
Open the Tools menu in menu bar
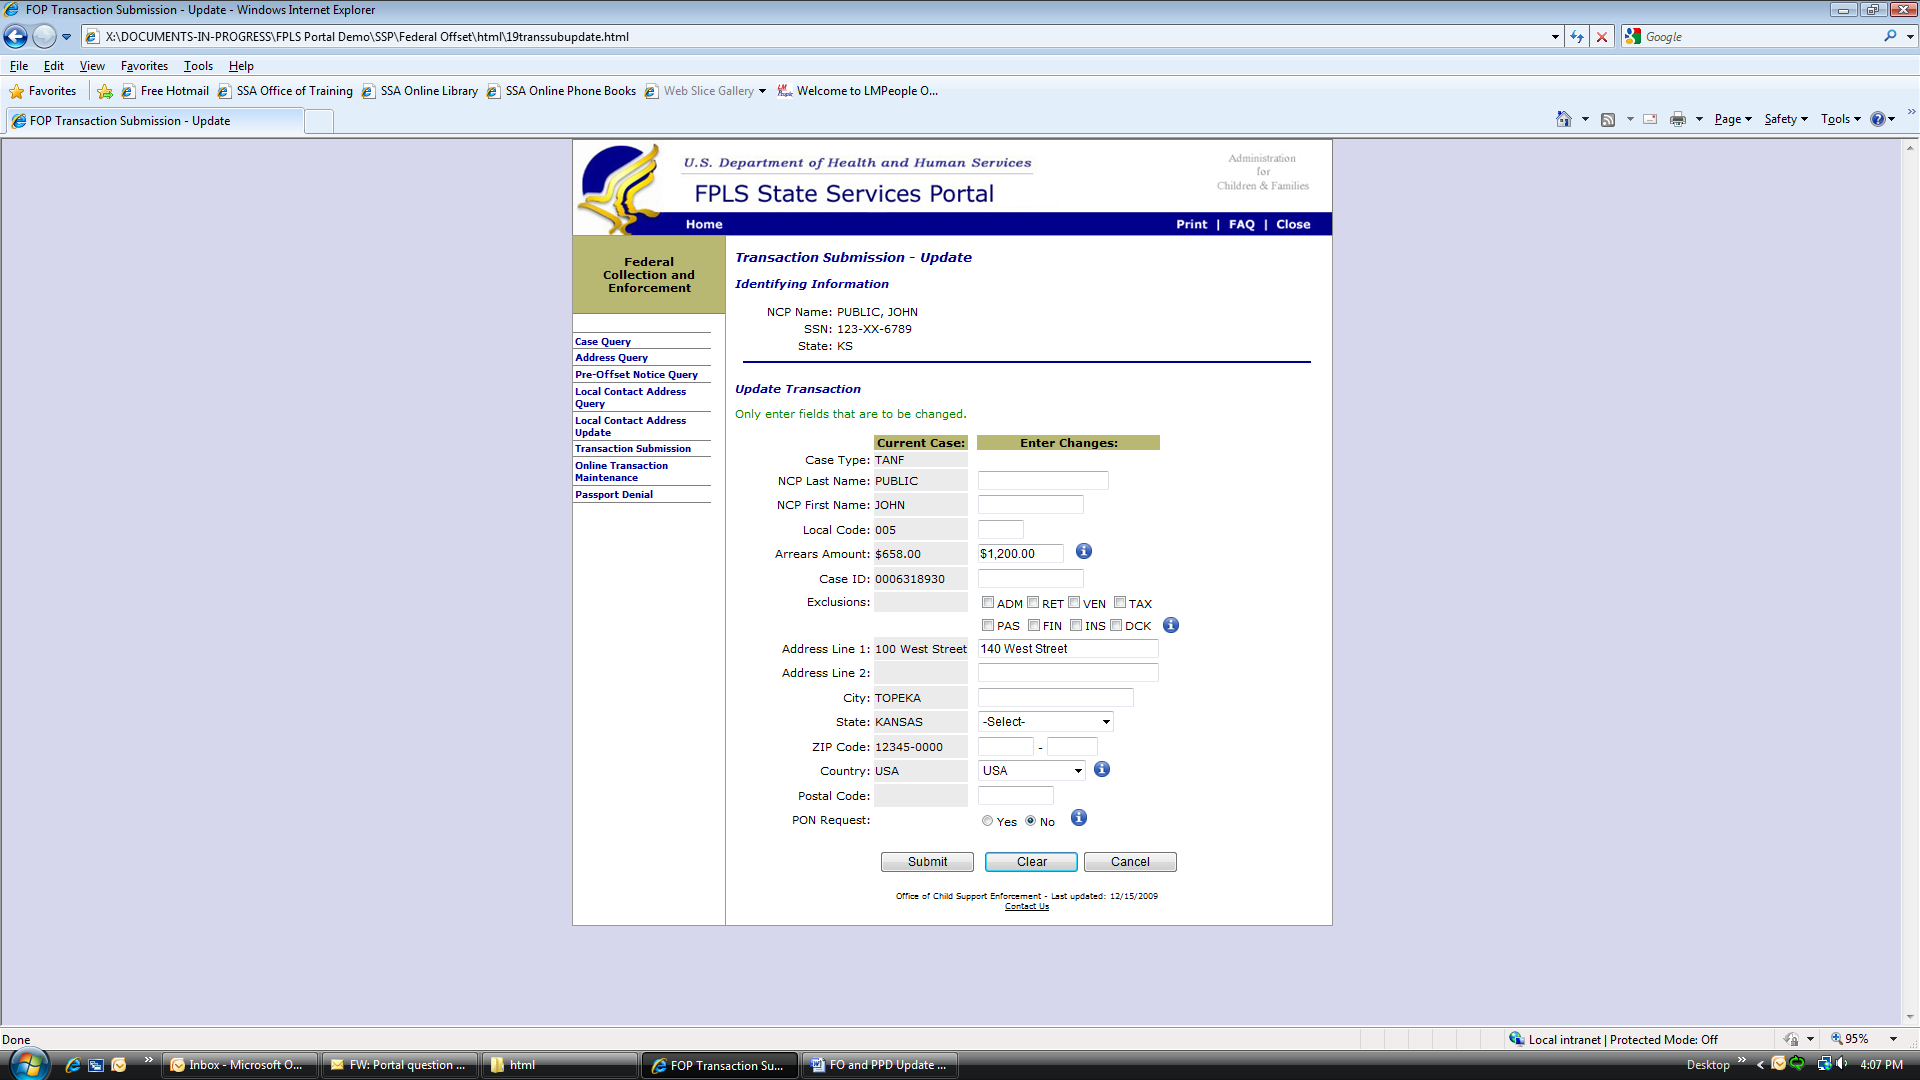[198, 66]
